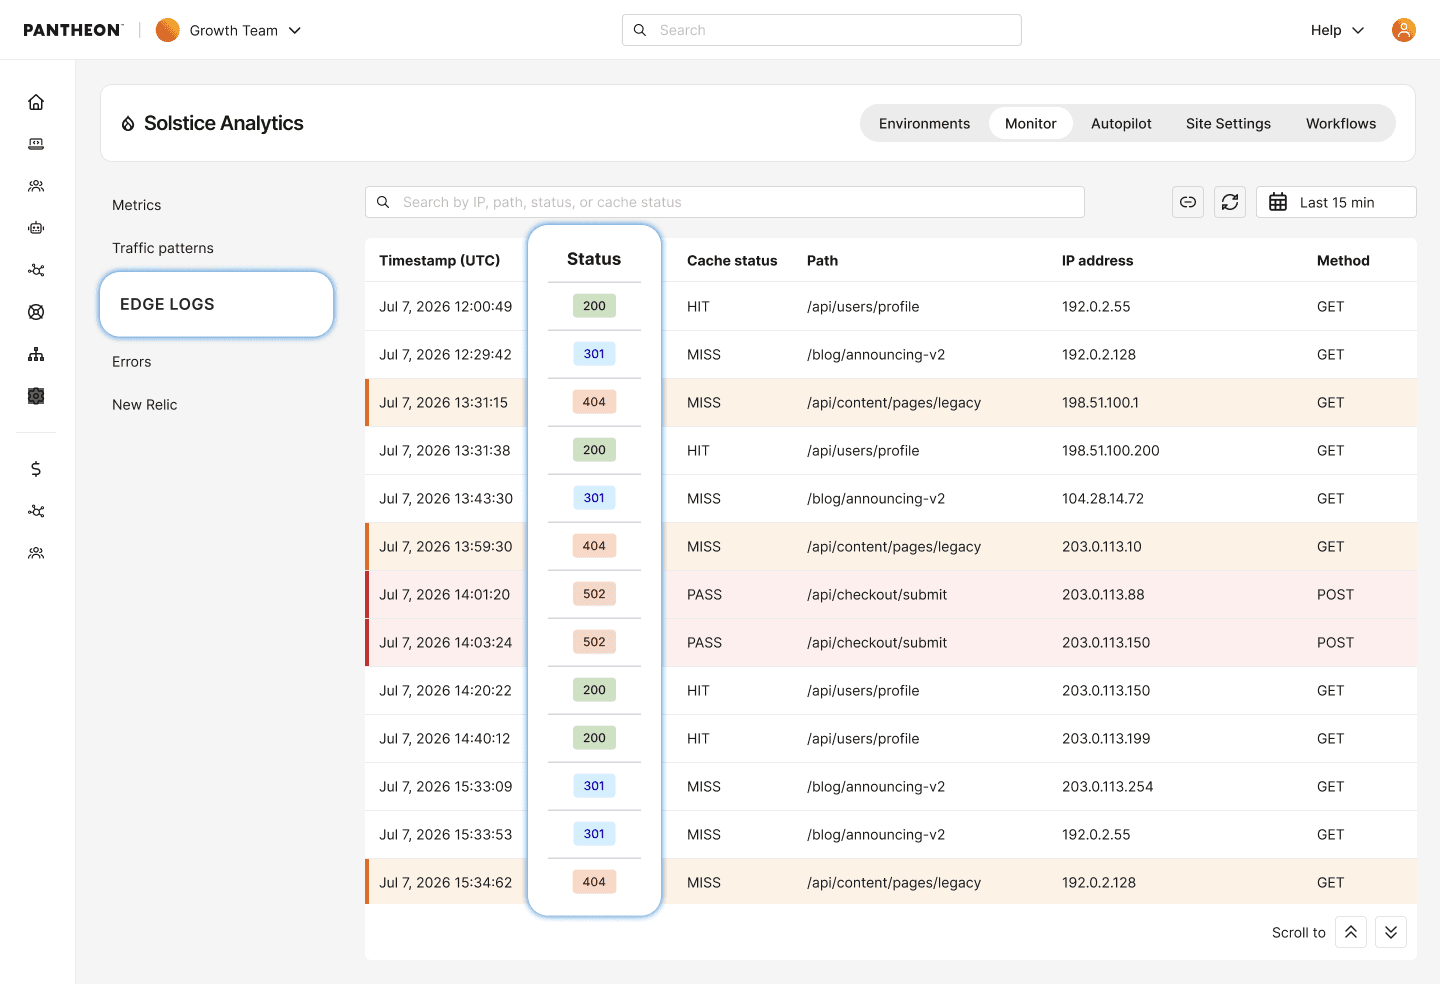
Task: Select timestamp Jul 7, 2026 13:43:30
Action: [446, 499]
